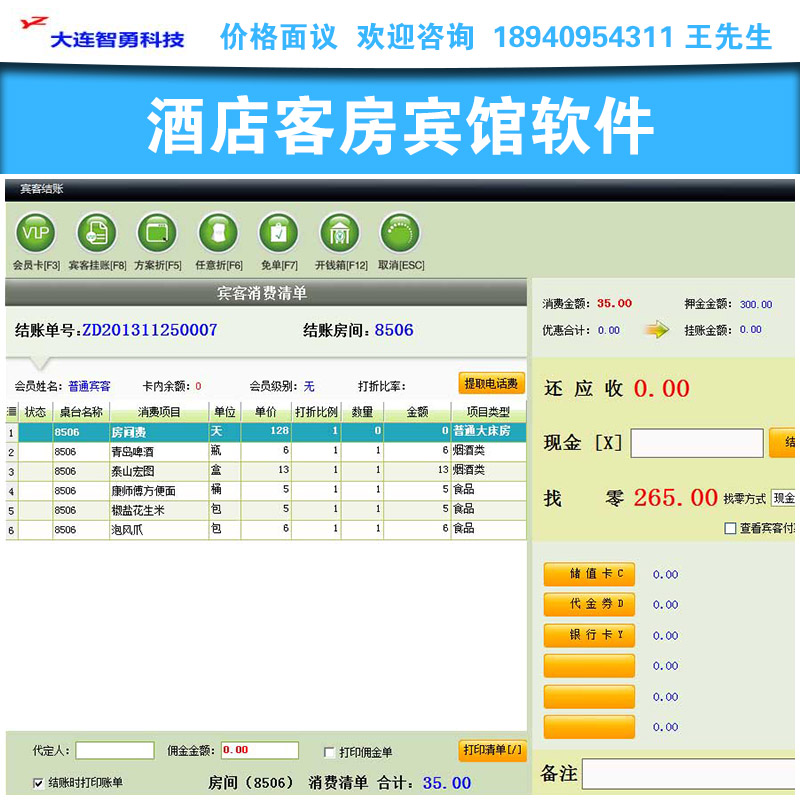Open 宾客挂账 guest credit icon

click(97, 234)
